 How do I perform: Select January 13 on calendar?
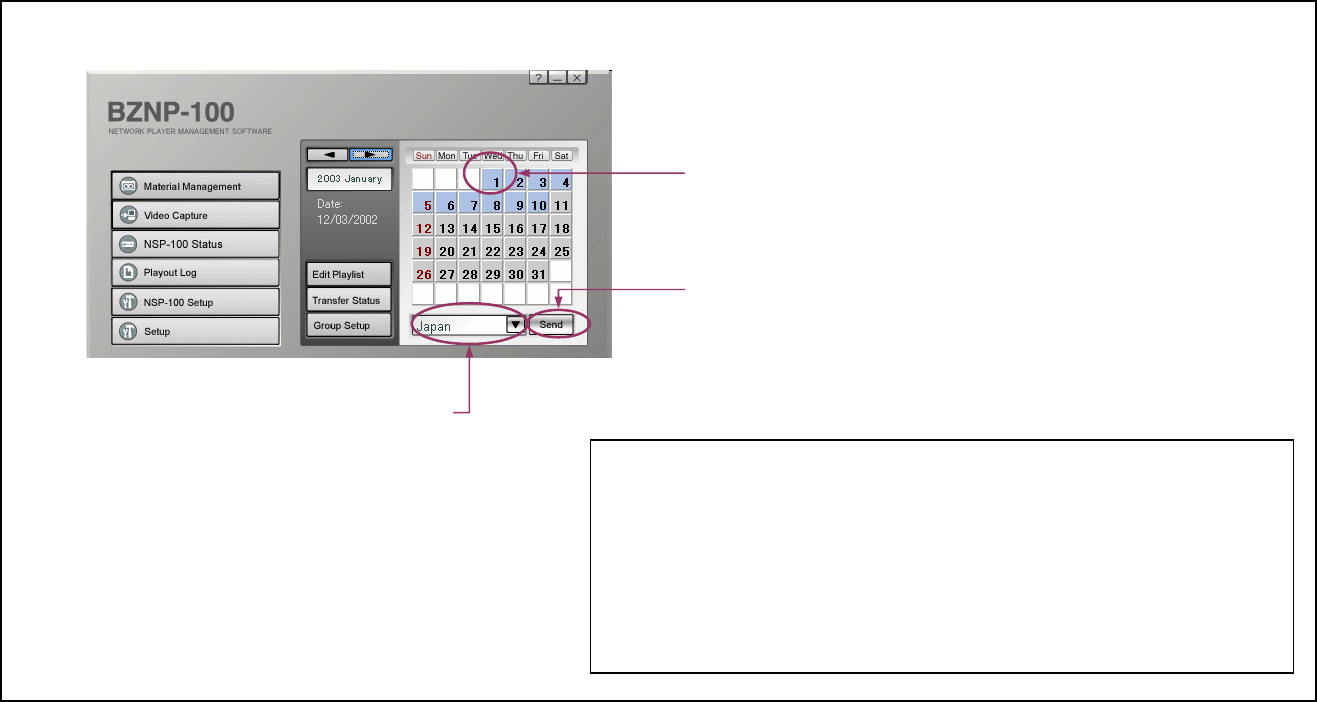point(447,225)
